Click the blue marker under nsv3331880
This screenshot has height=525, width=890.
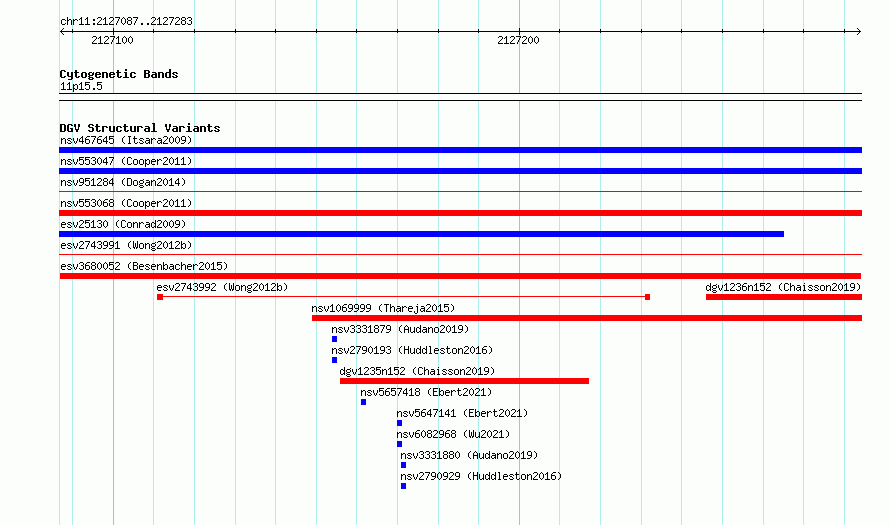coord(404,465)
